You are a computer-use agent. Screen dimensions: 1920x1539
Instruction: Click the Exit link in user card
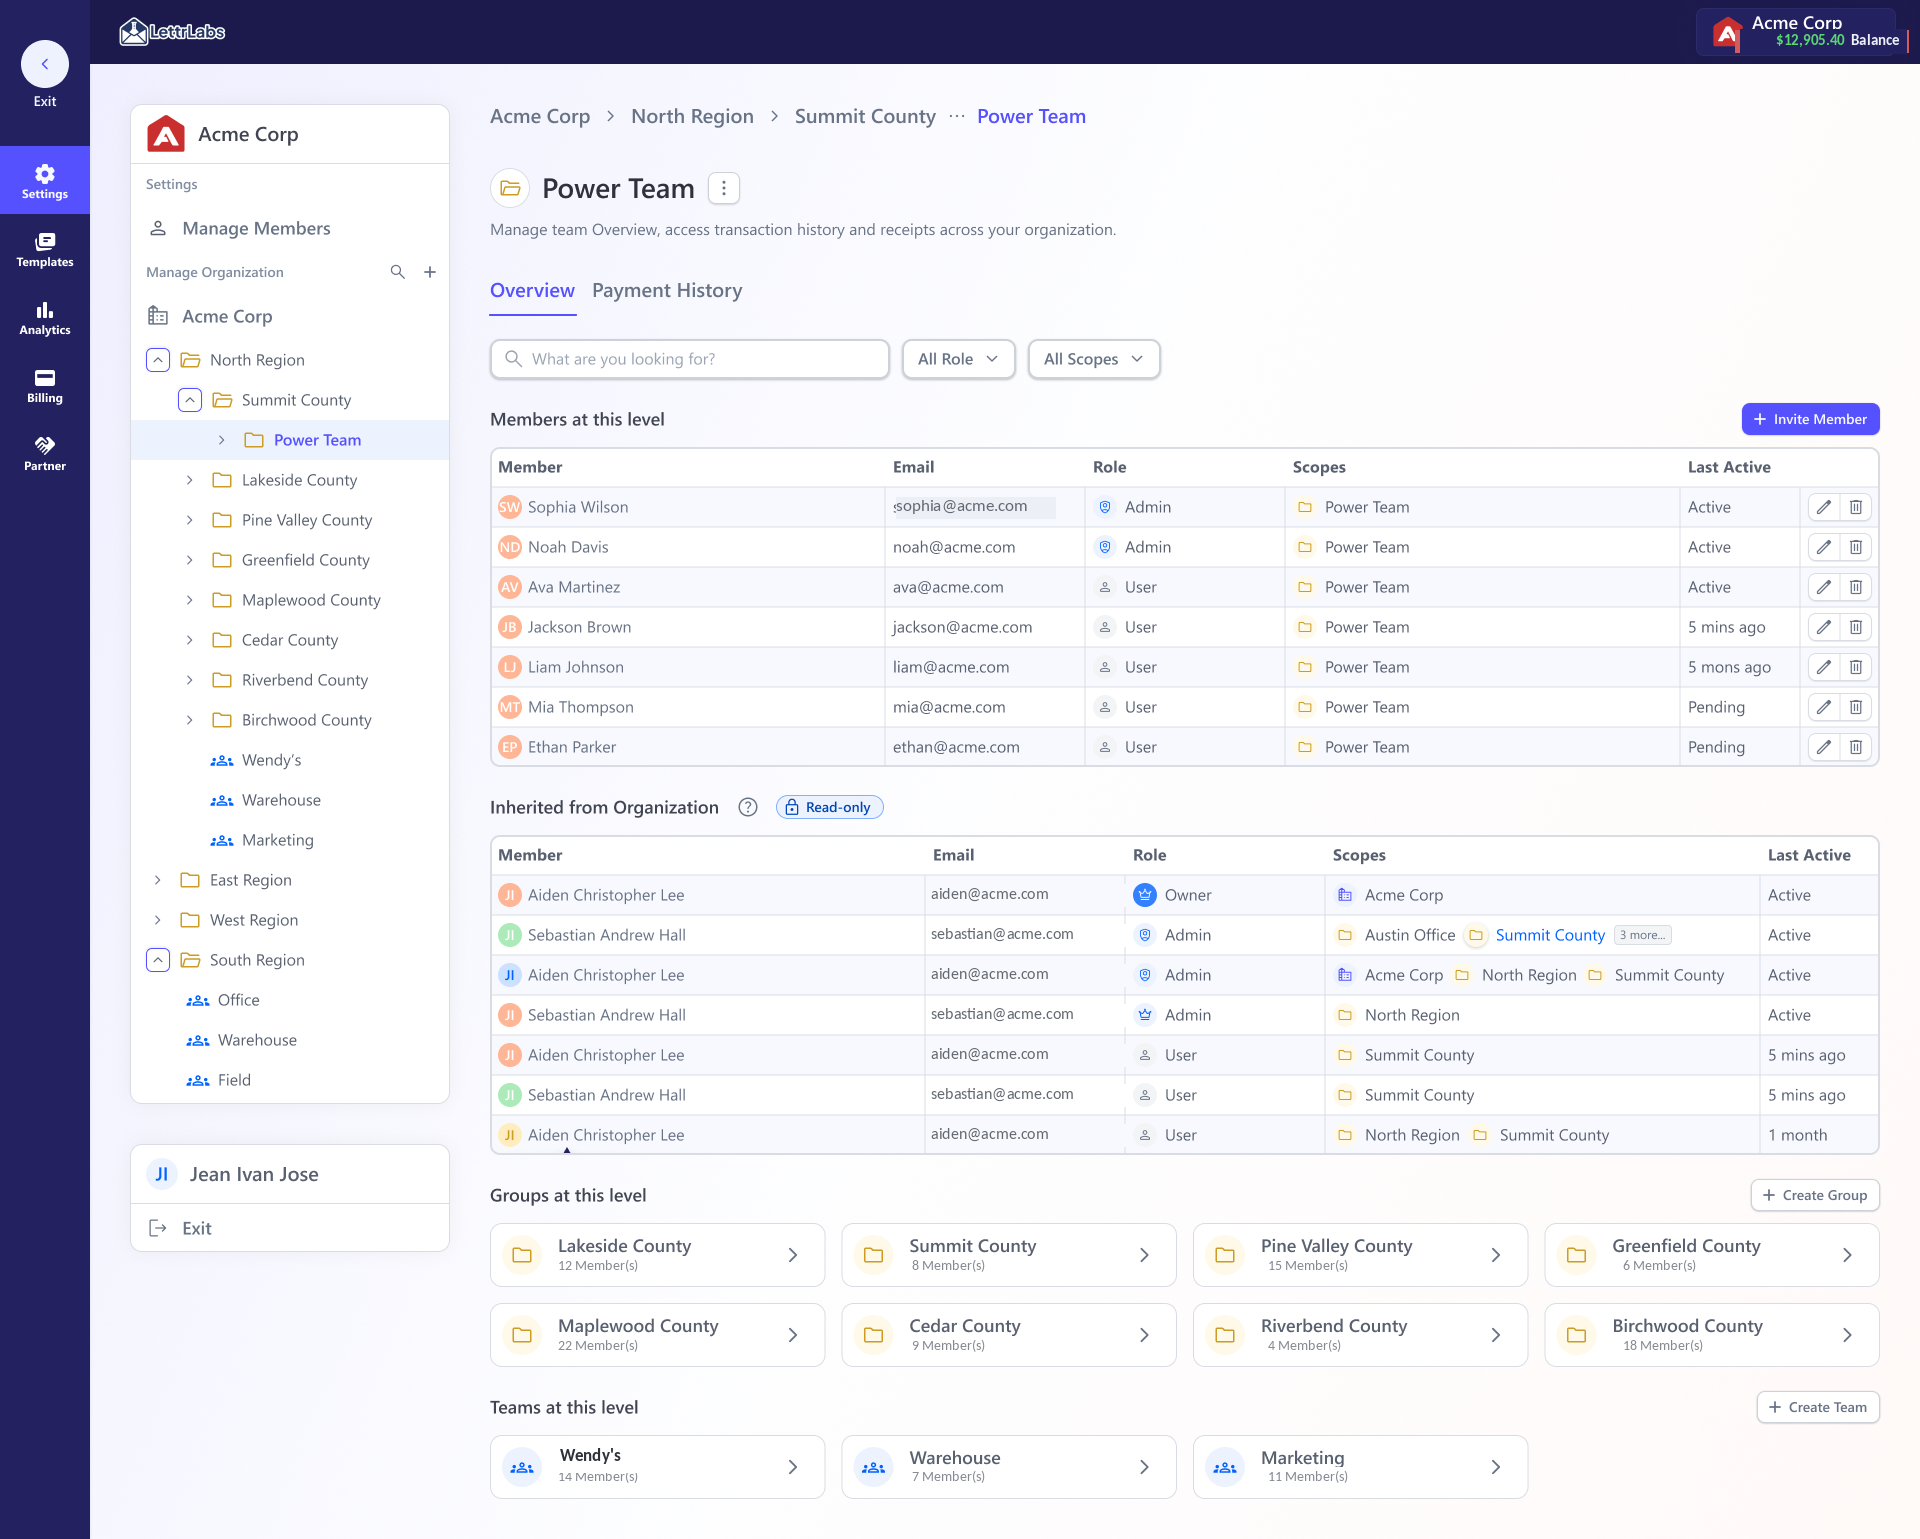(x=197, y=1228)
